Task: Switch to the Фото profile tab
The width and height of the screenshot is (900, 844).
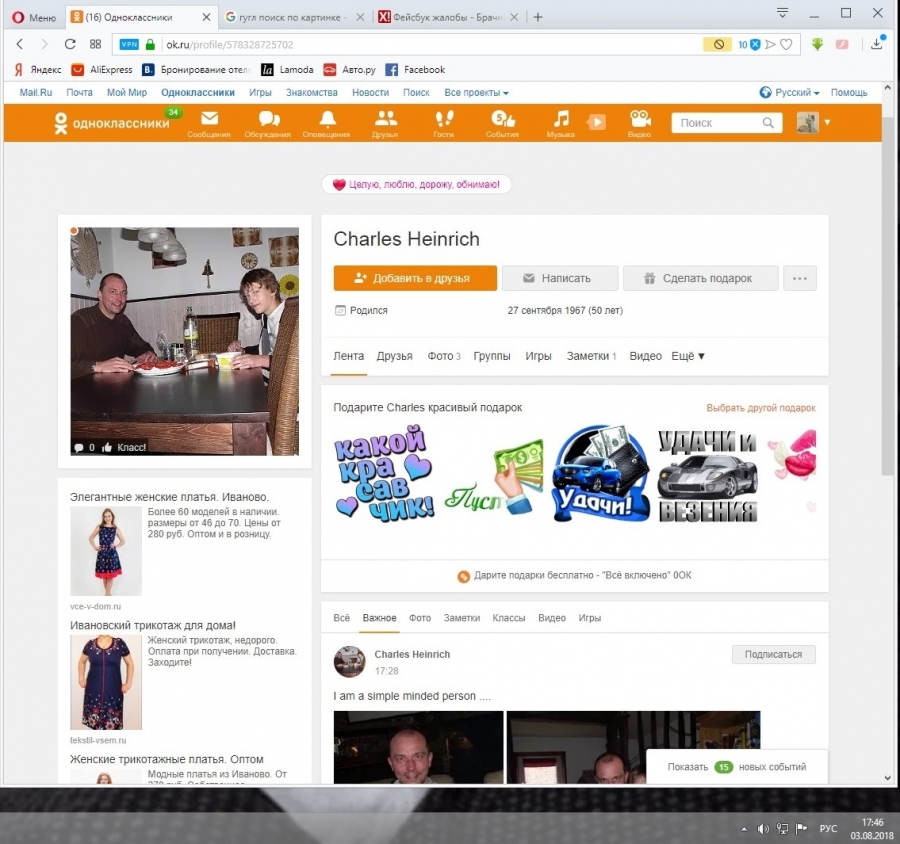Action: tap(443, 356)
